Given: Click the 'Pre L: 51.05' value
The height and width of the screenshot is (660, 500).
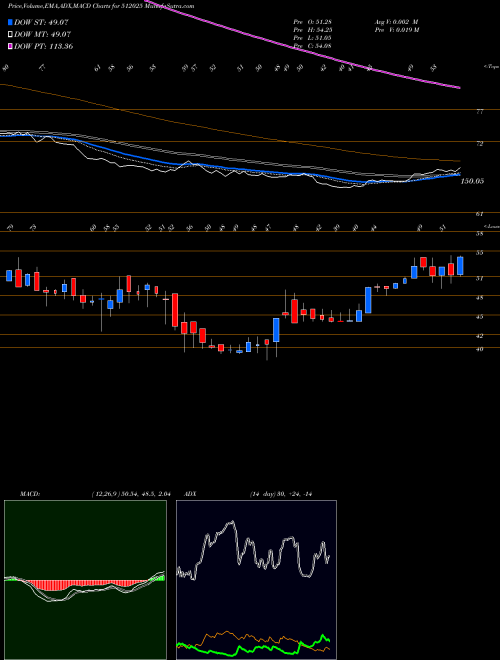Looking at the screenshot, I should coord(313,38).
